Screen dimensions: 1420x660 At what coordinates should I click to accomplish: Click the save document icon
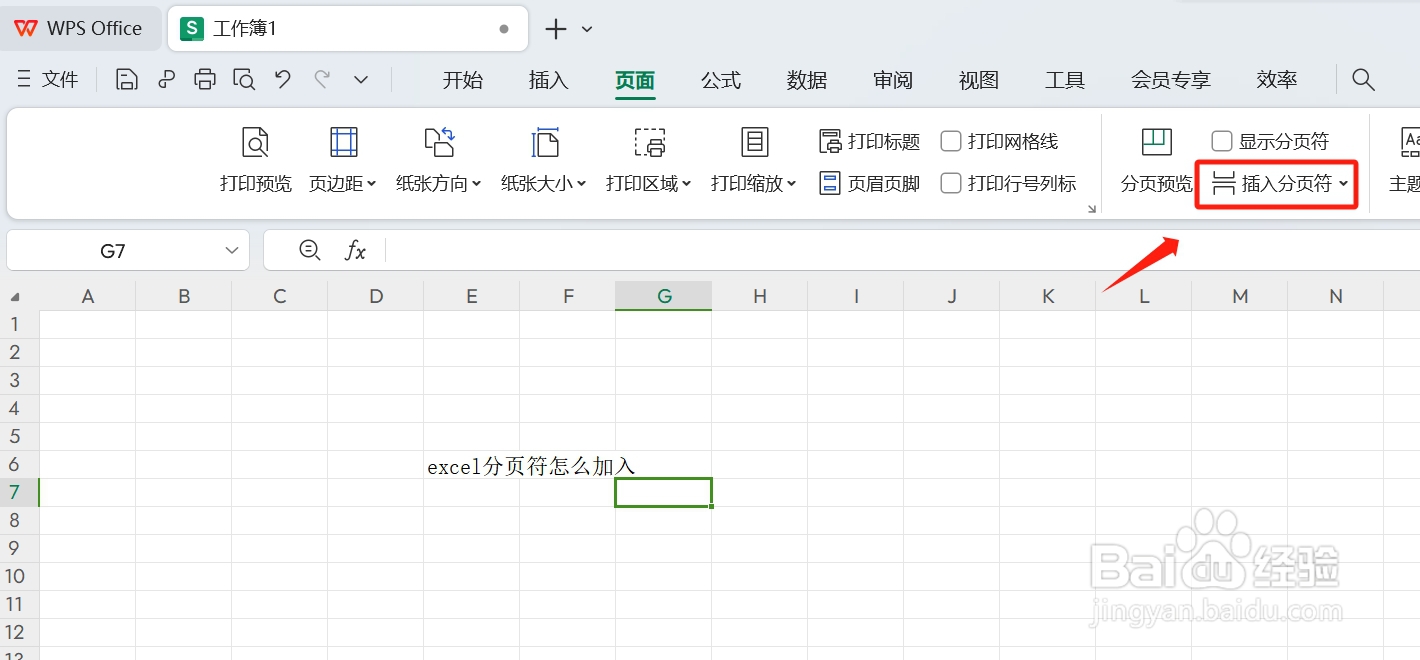coord(126,79)
